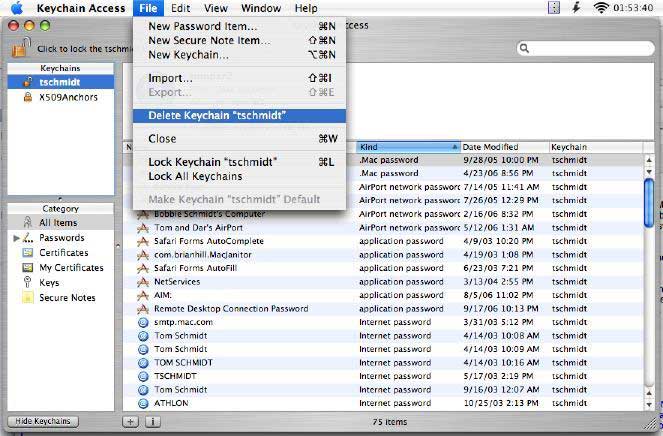Select the smtp.mac.com Internet password row
This screenshot has height=436, width=663.
point(182,322)
